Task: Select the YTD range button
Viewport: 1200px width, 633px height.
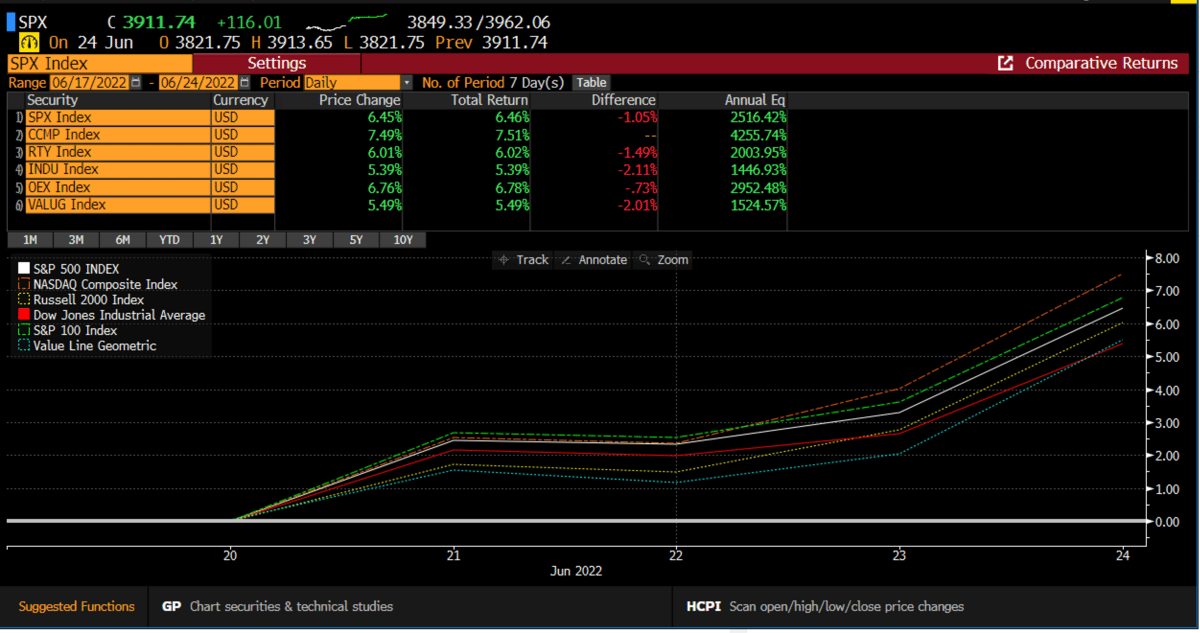Action: pyautogui.click(x=169, y=240)
